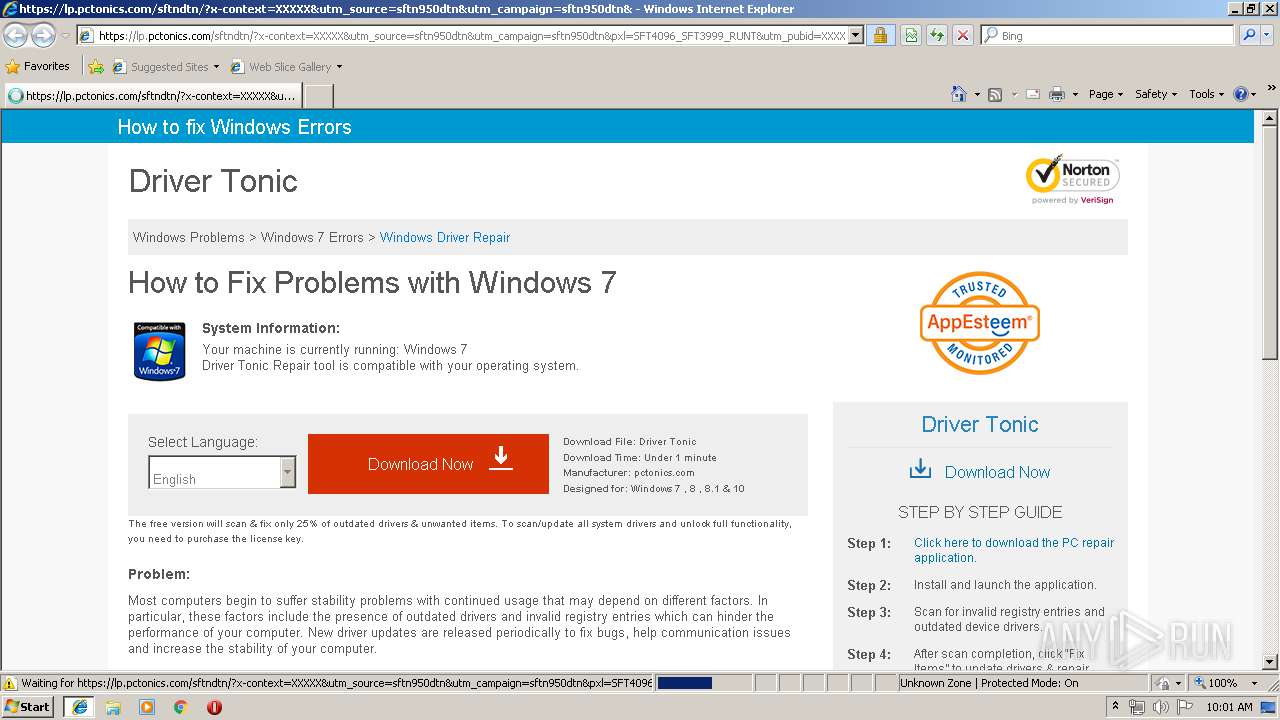Click the browser Forward arrow button
1280x720 pixels.
point(43,35)
